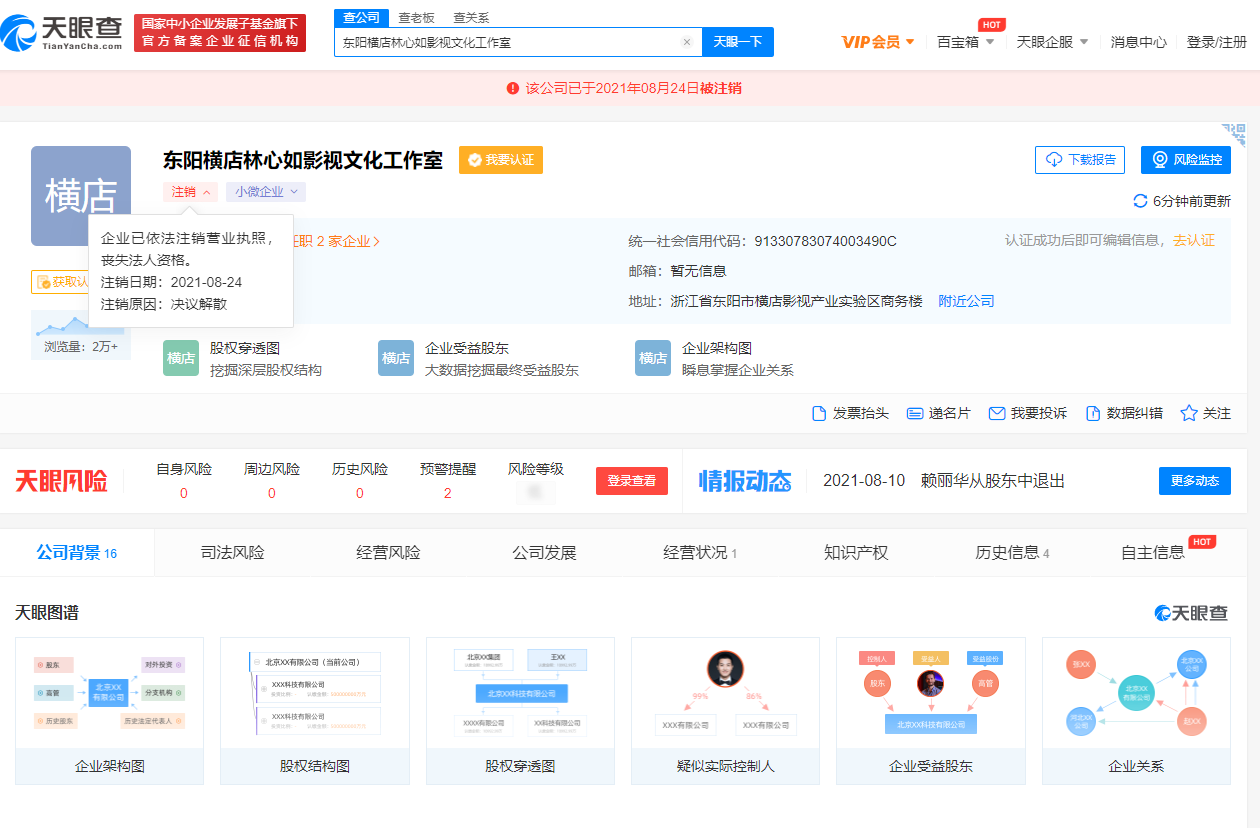Viewport: 1260px width, 828px height.
Task: Click the 去认证 link
Action: coord(1194,241)
